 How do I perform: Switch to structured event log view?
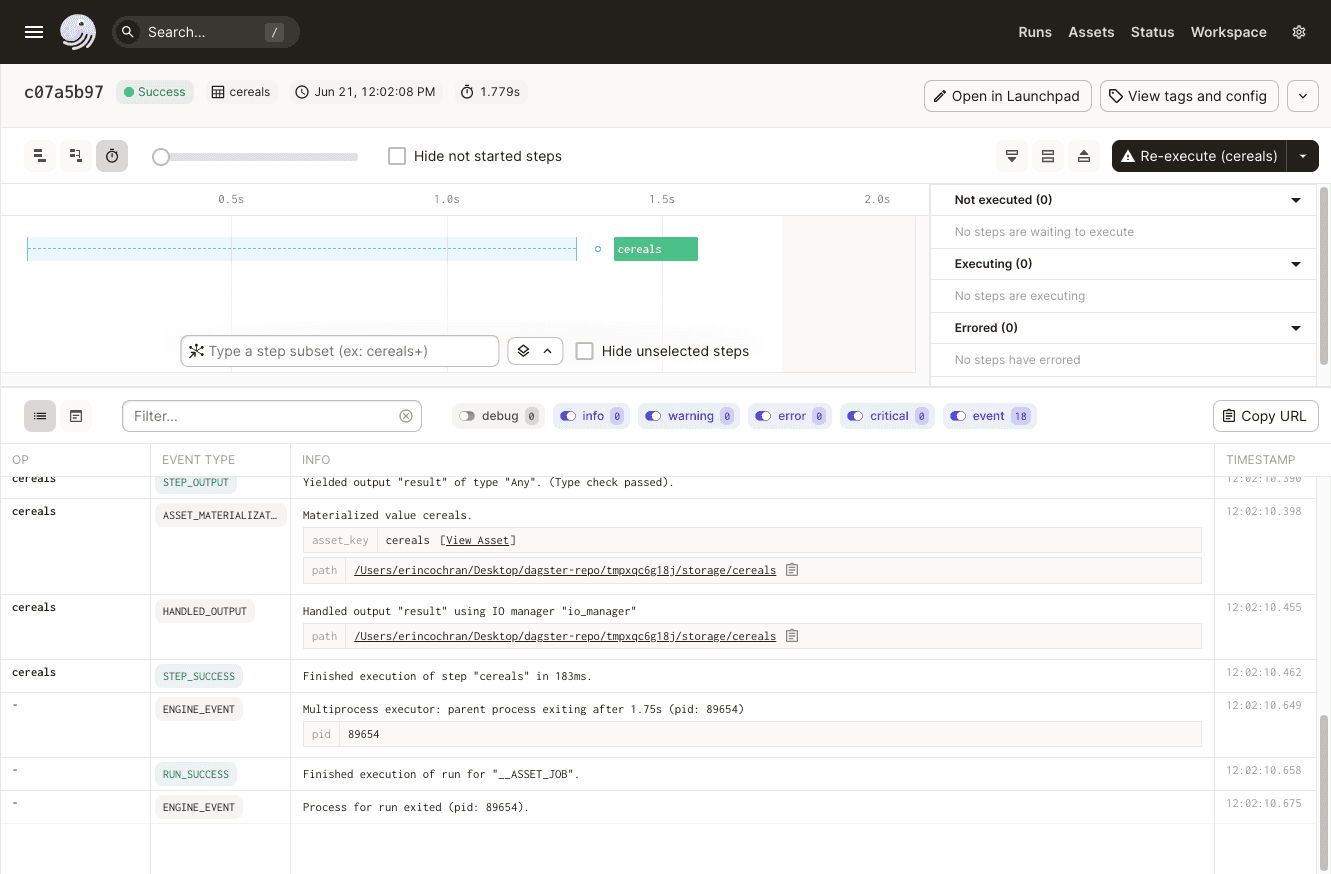tap(40, 416)
